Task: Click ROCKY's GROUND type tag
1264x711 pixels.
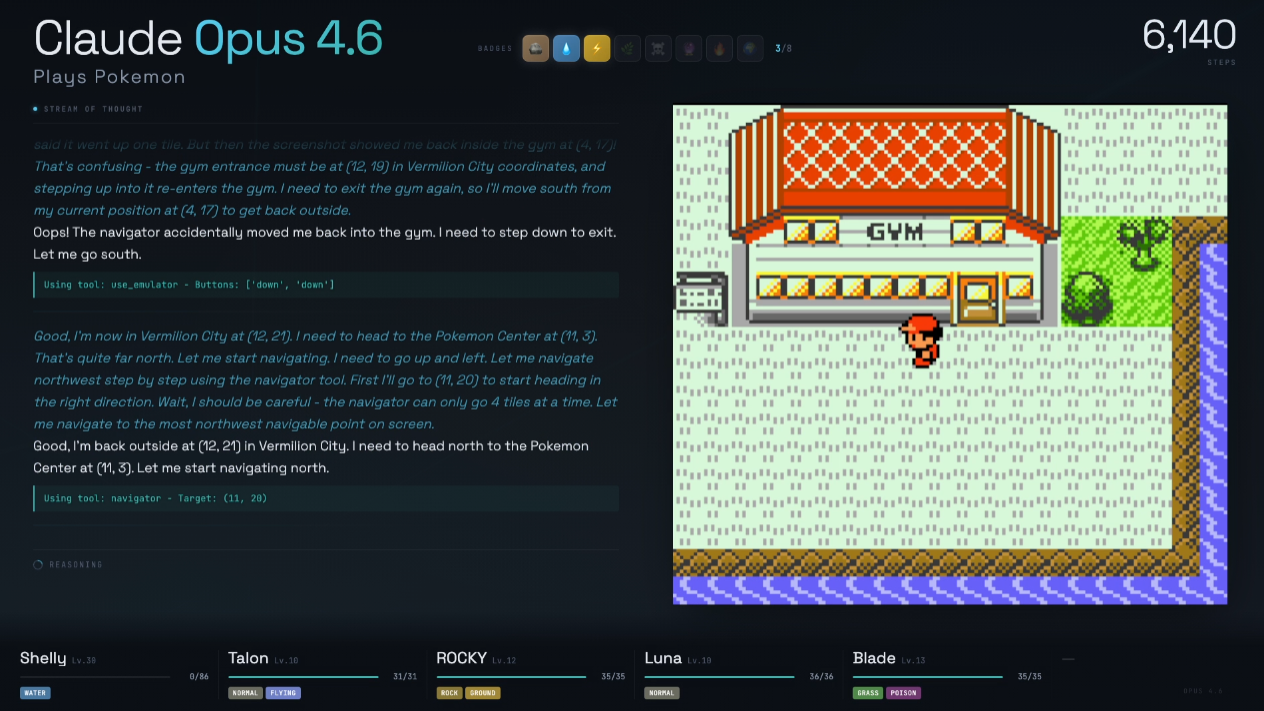Action: 483,693
